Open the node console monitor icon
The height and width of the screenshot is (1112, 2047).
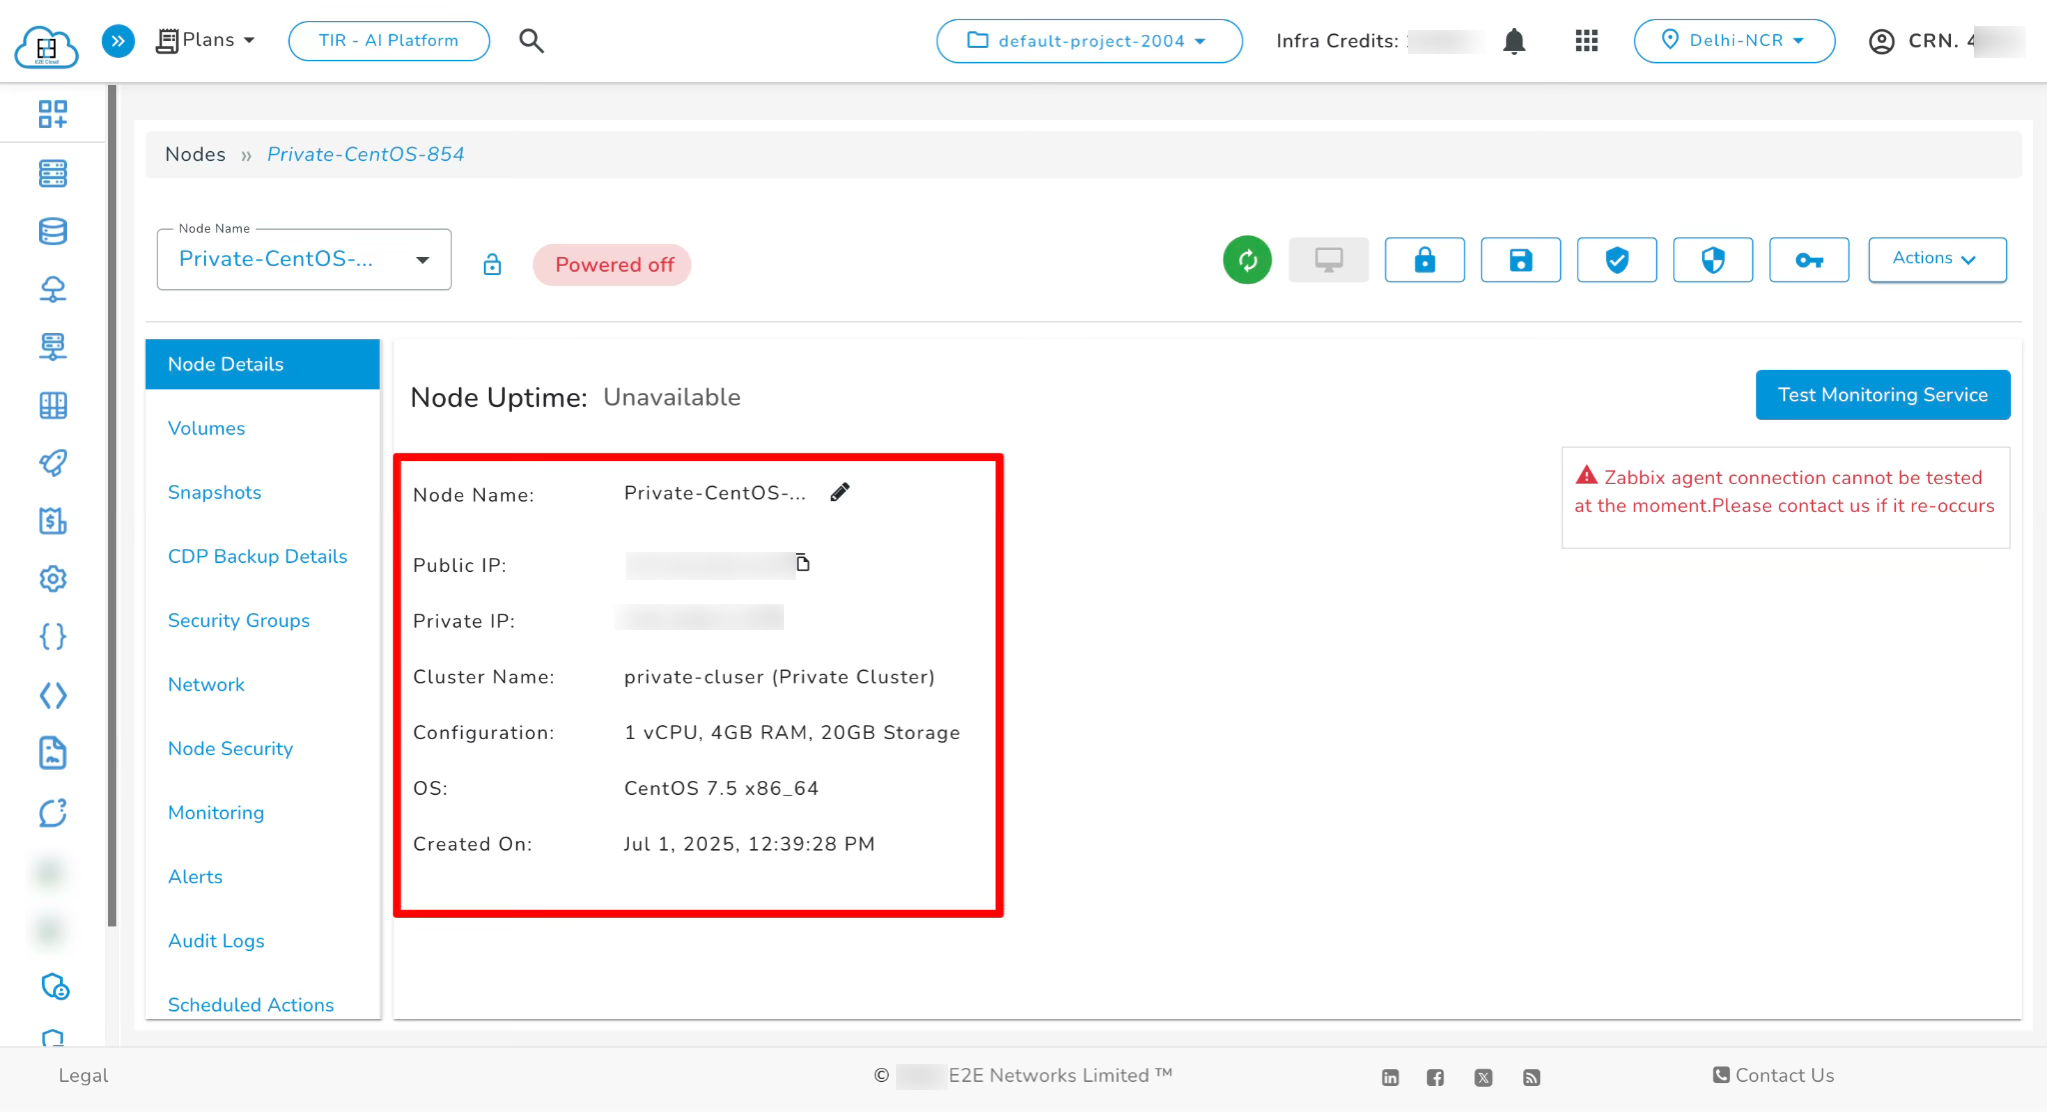(1328, 258)
